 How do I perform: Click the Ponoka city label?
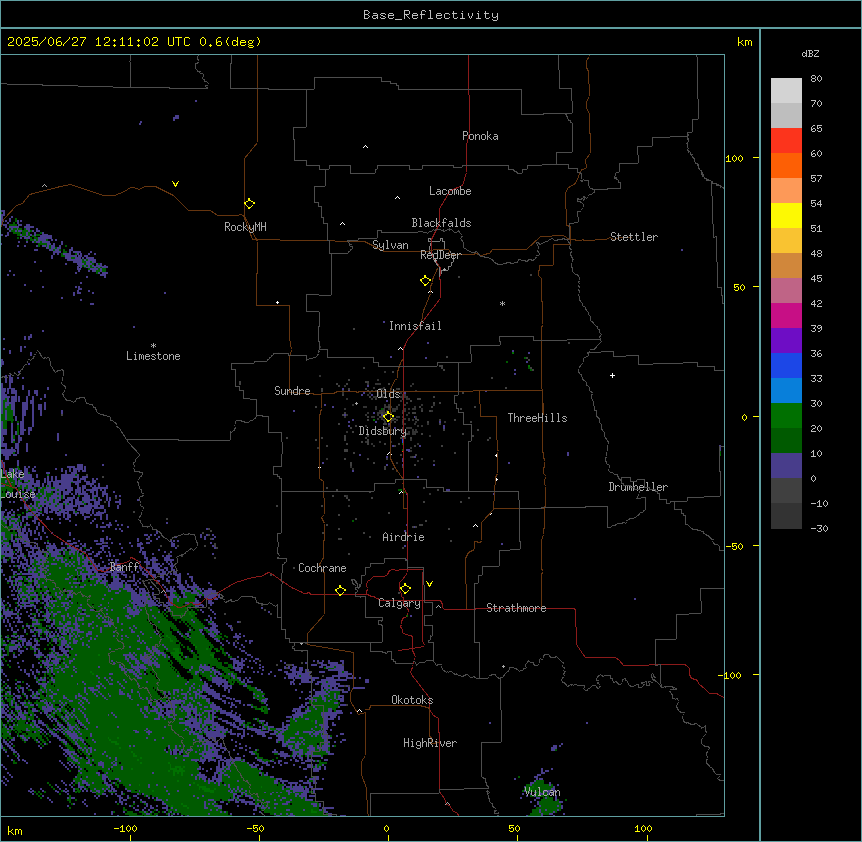[480, 136]
